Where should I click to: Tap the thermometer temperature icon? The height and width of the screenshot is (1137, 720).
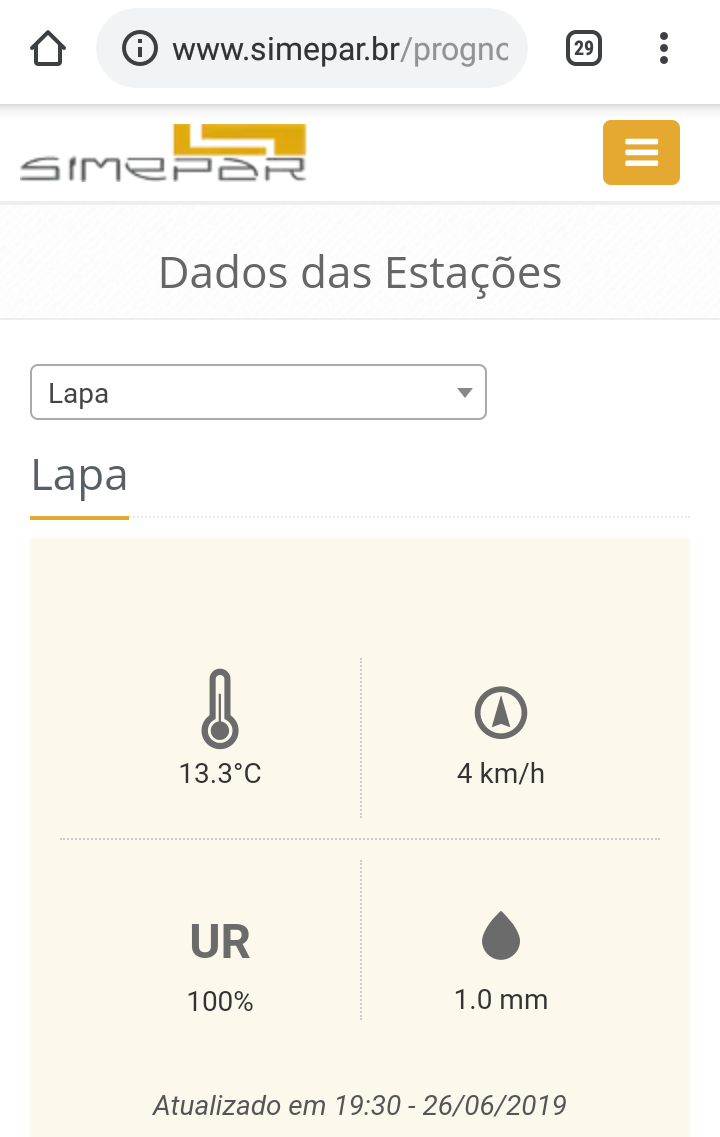coord(220,708)
